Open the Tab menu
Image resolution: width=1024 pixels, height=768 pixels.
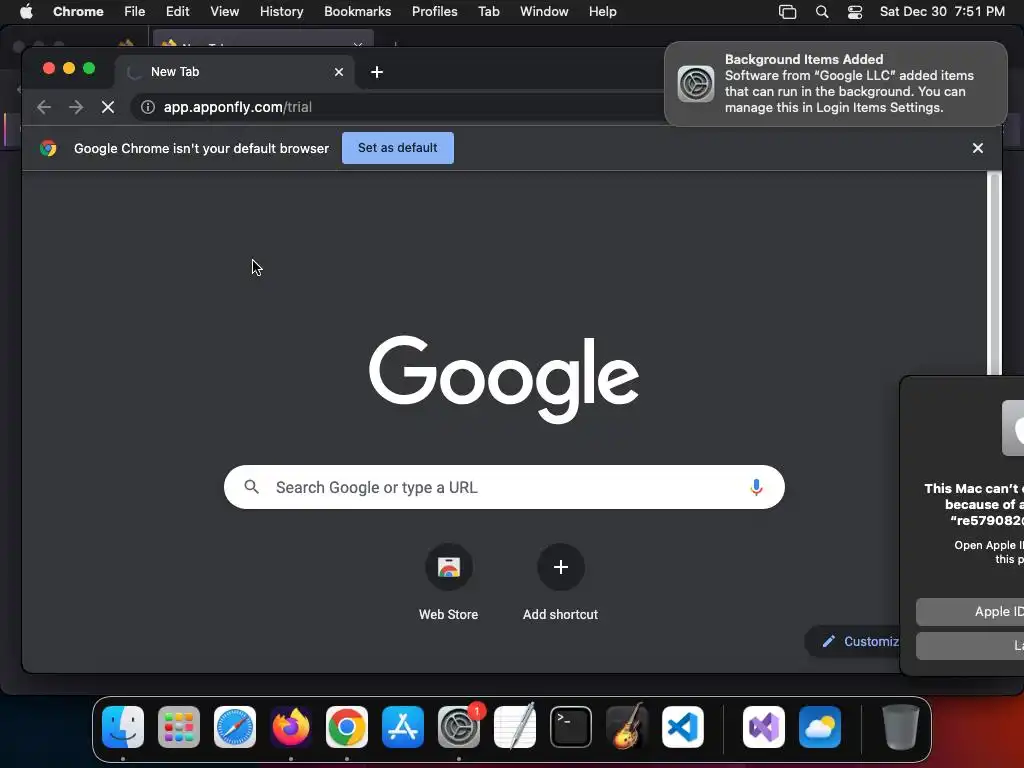pos(489,12)
